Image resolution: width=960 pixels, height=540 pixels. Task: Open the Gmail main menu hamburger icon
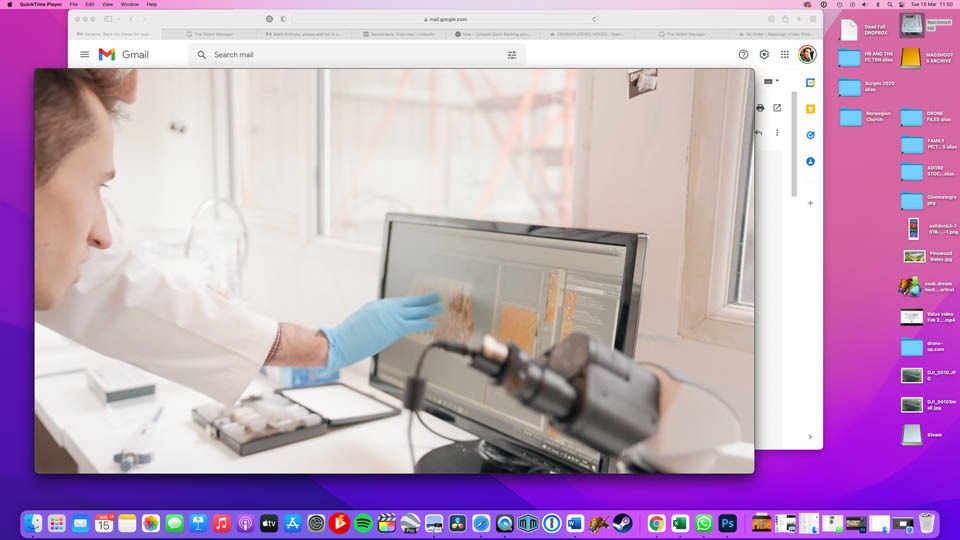(84, 54)
